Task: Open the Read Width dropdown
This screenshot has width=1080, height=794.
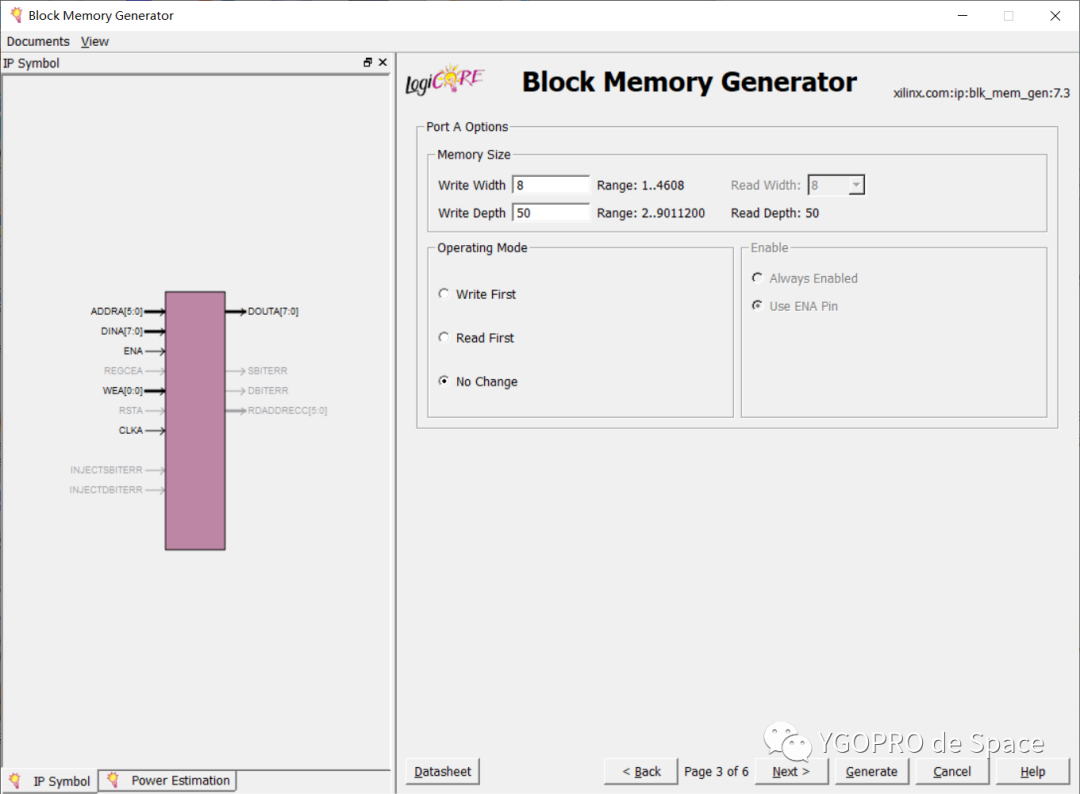Action: [856, 185]
